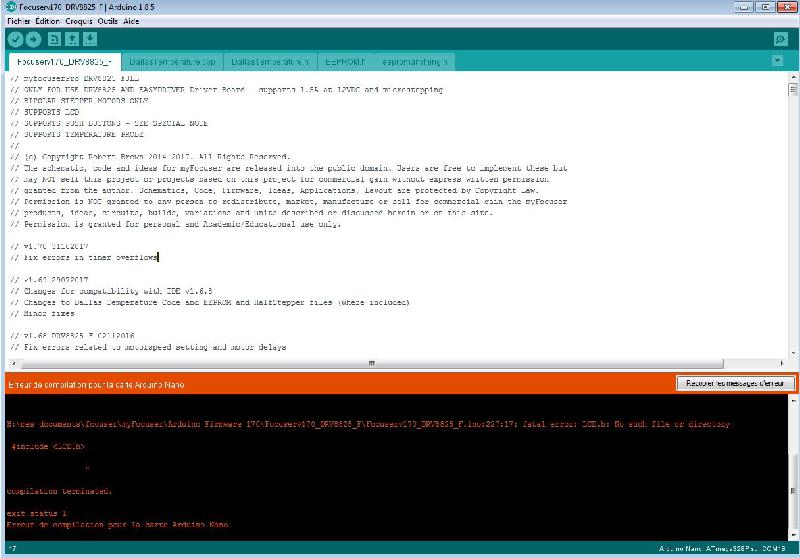Click the Verify sketch checkmark icon
The width and height of the screenshot is (800, 558).
tap(15, 39)
